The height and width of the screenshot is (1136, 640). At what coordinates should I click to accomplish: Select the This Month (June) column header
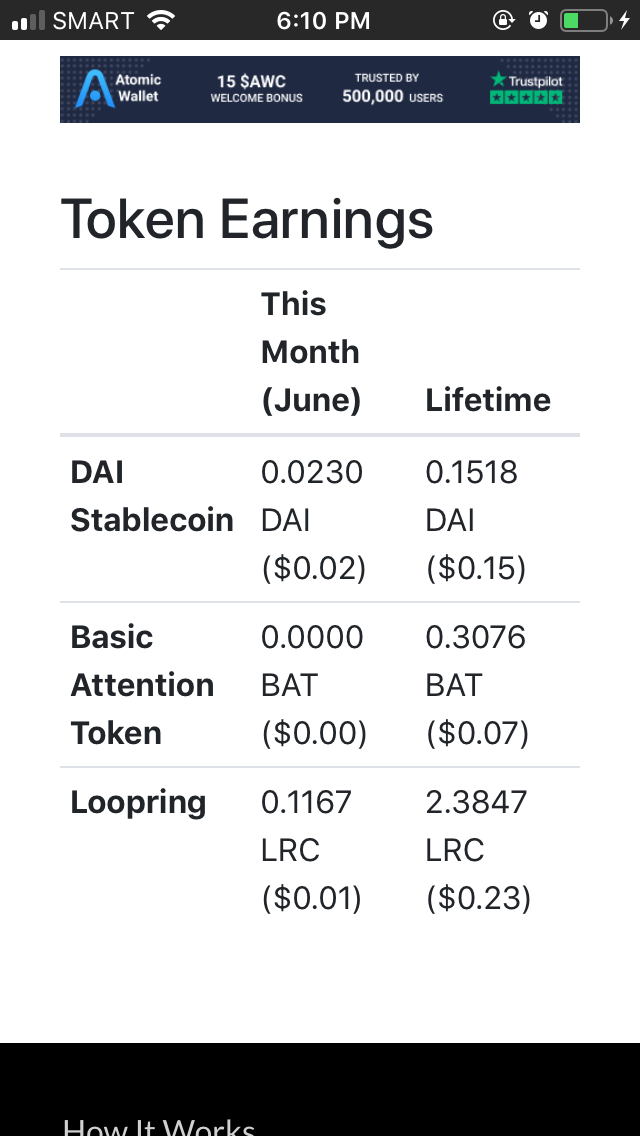point(311,352)
